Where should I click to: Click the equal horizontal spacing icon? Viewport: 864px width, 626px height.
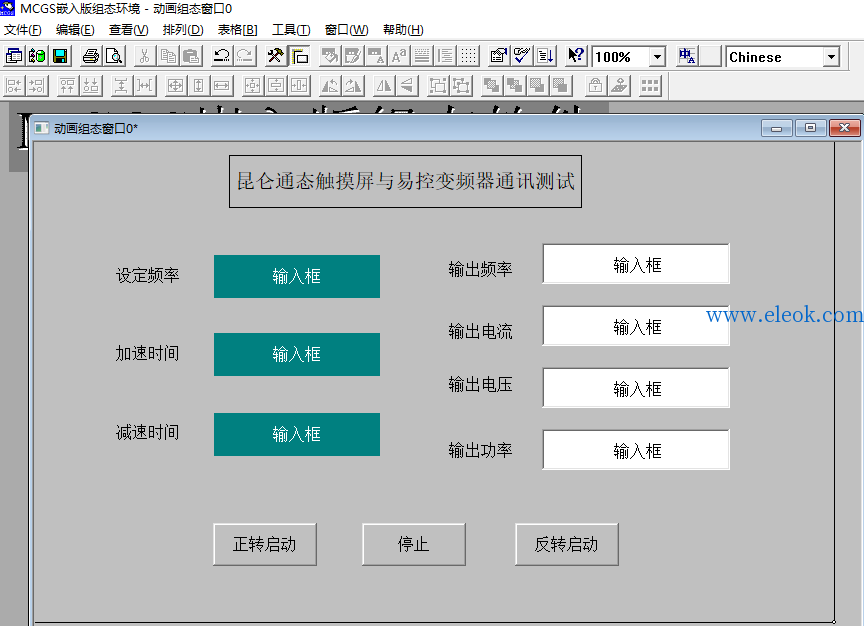click(145, 86)
